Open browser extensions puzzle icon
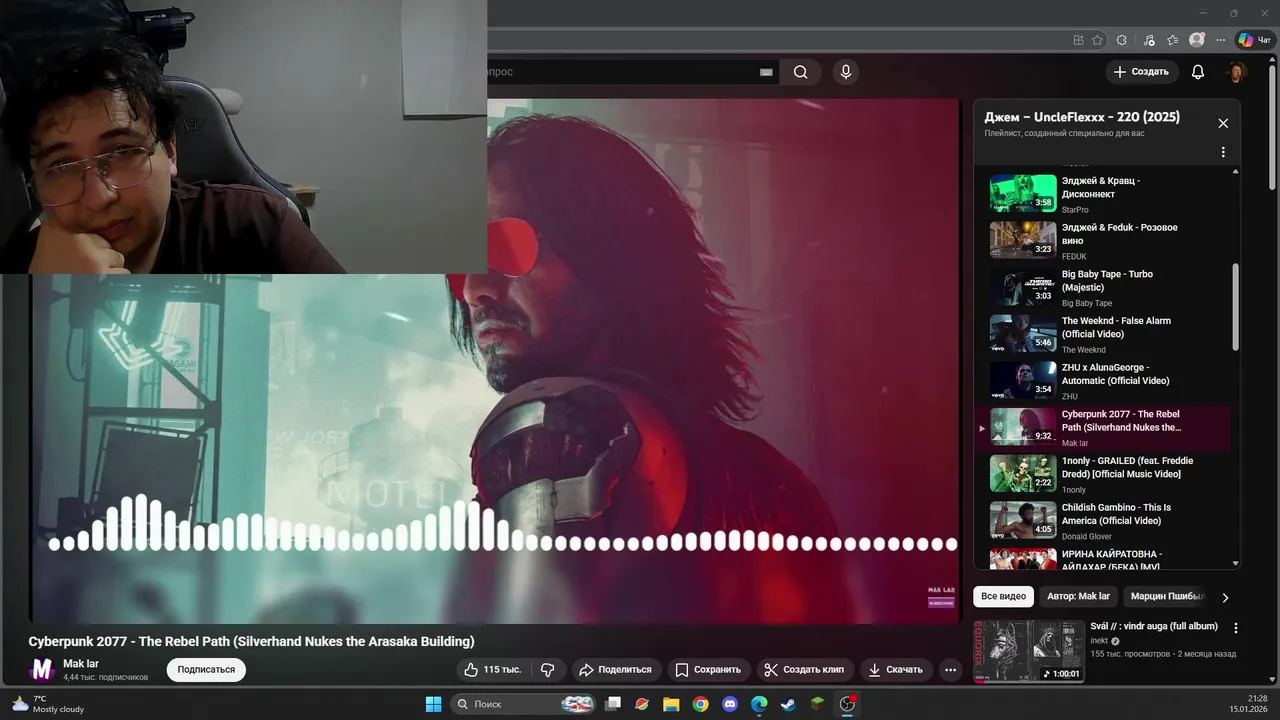This screenshot has height=720, width=1280. 1122,40
